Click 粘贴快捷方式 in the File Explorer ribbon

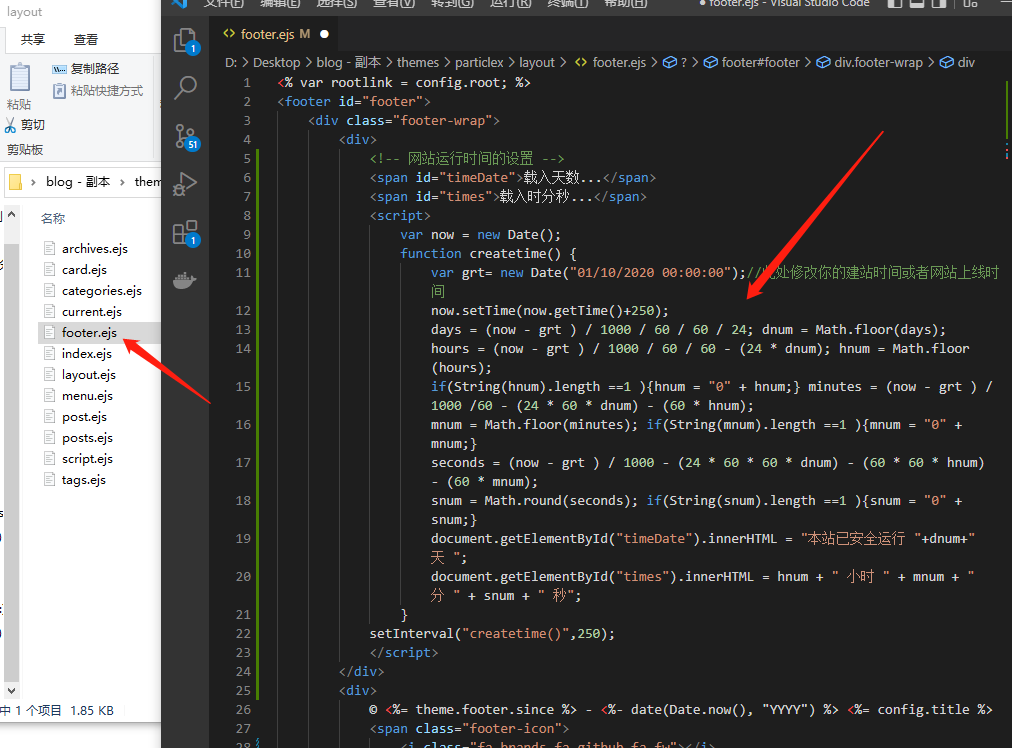click(97, 90)
